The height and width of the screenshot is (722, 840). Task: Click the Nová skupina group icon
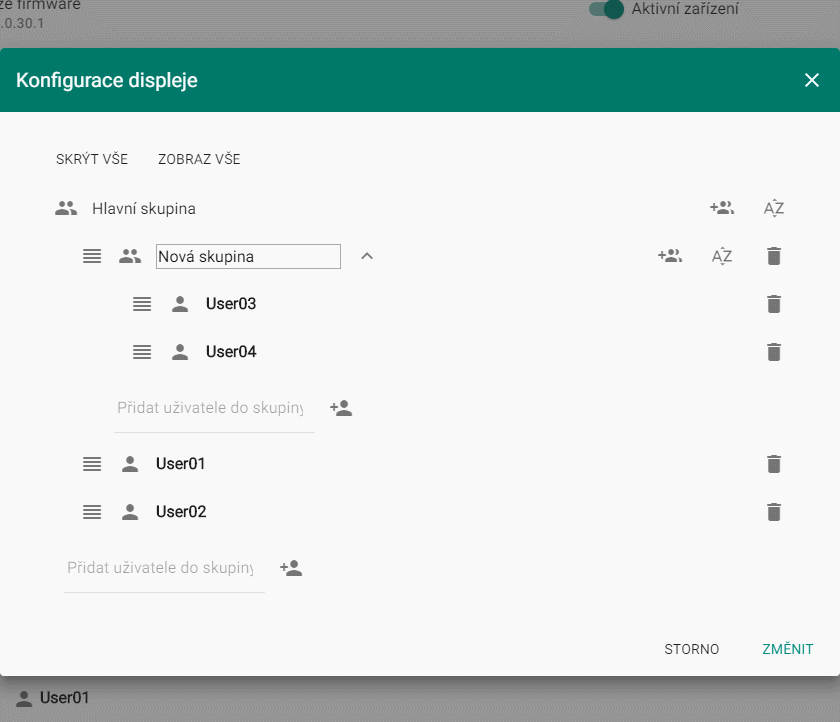(130, 256)
